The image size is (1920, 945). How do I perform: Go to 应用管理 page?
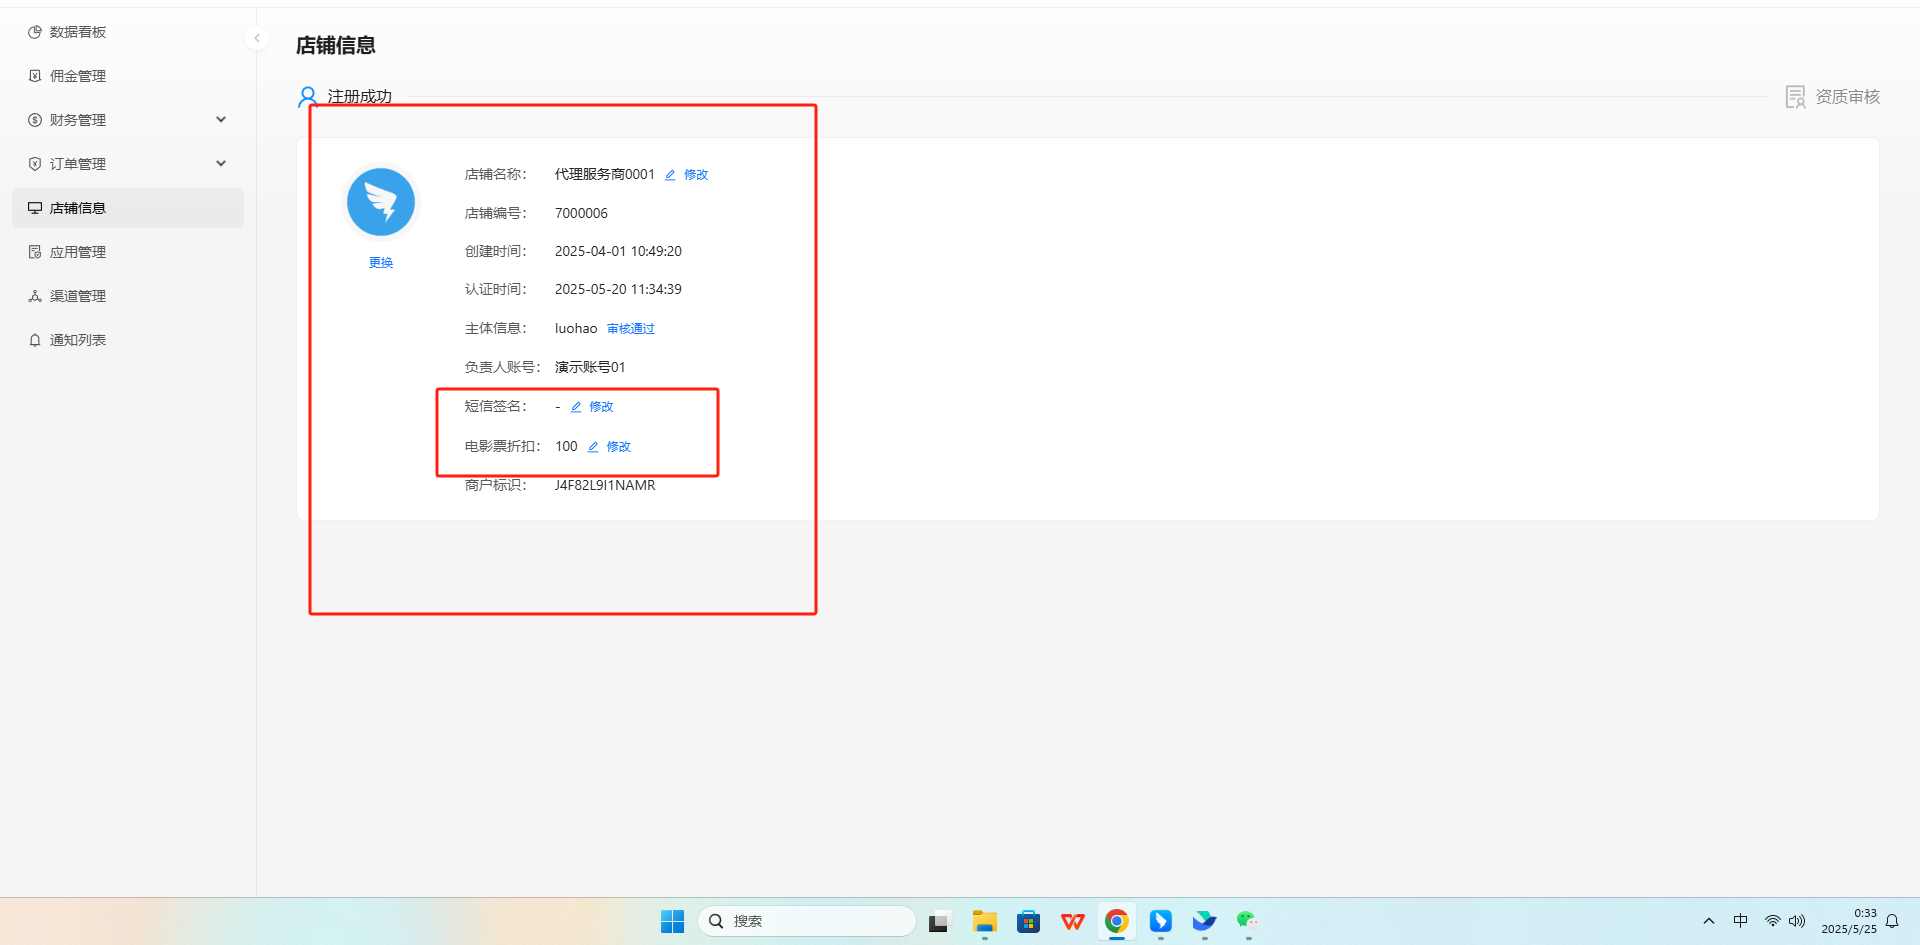point(77,252)
